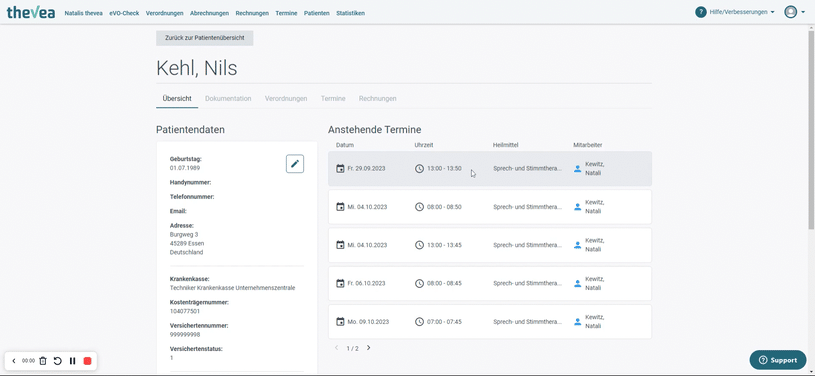
Task: Switch to the Verordnungen patient tab
Action: [286, 98]
